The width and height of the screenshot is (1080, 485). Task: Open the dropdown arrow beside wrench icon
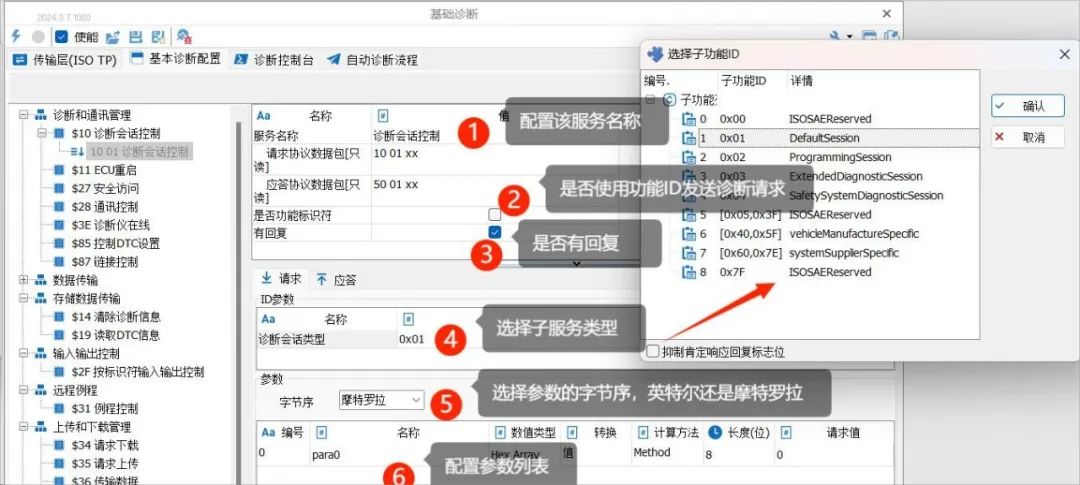850,37
